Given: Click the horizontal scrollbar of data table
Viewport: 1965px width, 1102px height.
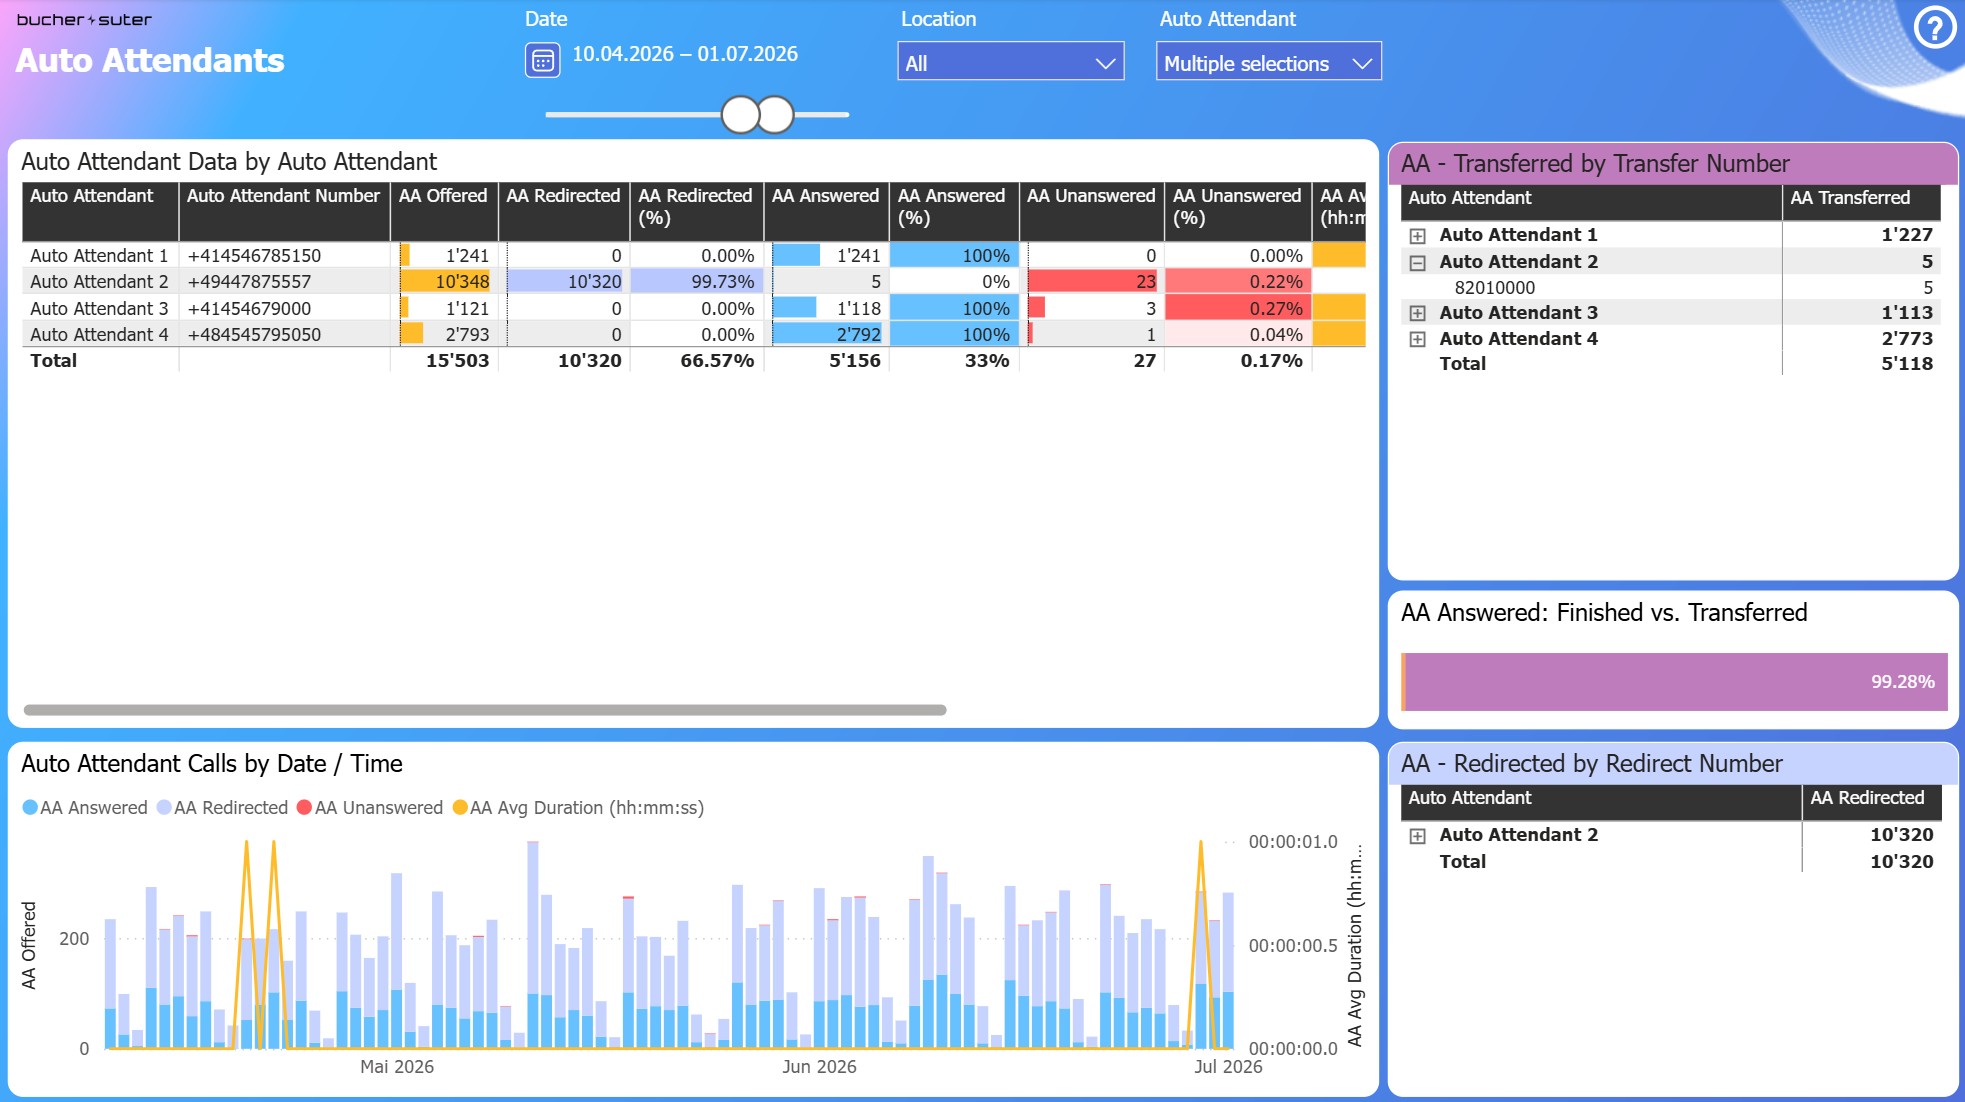Looking at the screenshot, I should tap(485, 710).
